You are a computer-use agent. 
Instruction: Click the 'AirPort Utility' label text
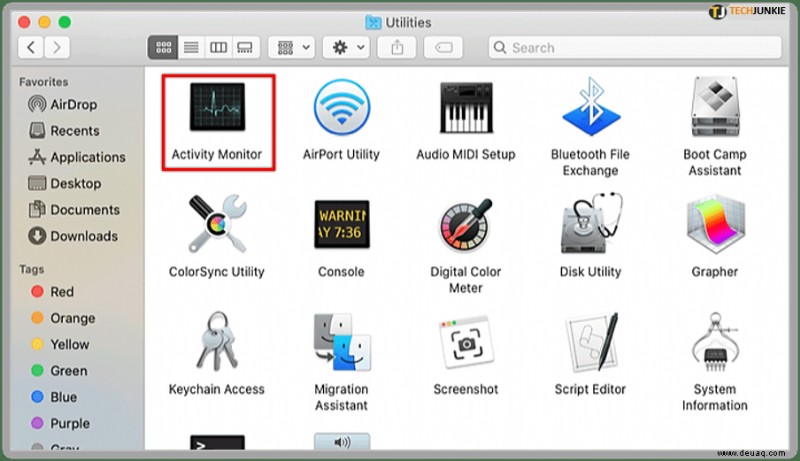click(341, 155)
